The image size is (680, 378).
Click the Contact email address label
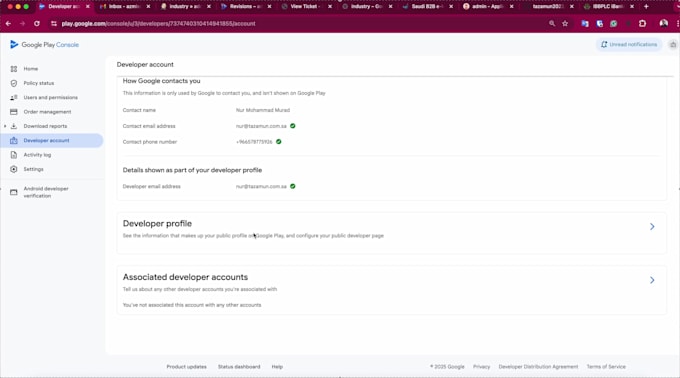[149, 126]
